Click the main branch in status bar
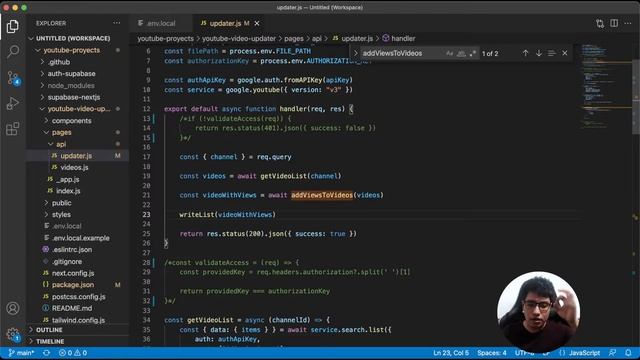Image resolution: width=640 pixels, height=360 pixels. (22, 353)
